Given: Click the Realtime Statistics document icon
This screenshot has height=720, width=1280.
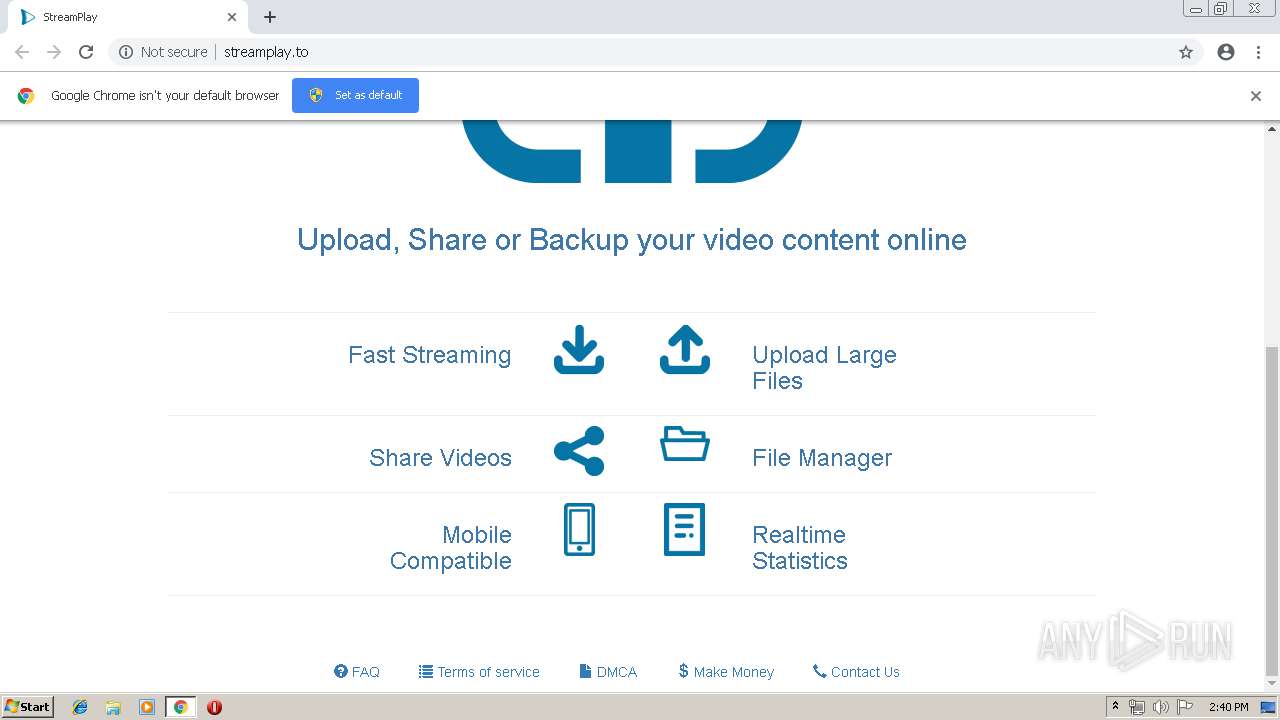Looking at the screenshot, I should pyautogui.click(x=685, y=529).
